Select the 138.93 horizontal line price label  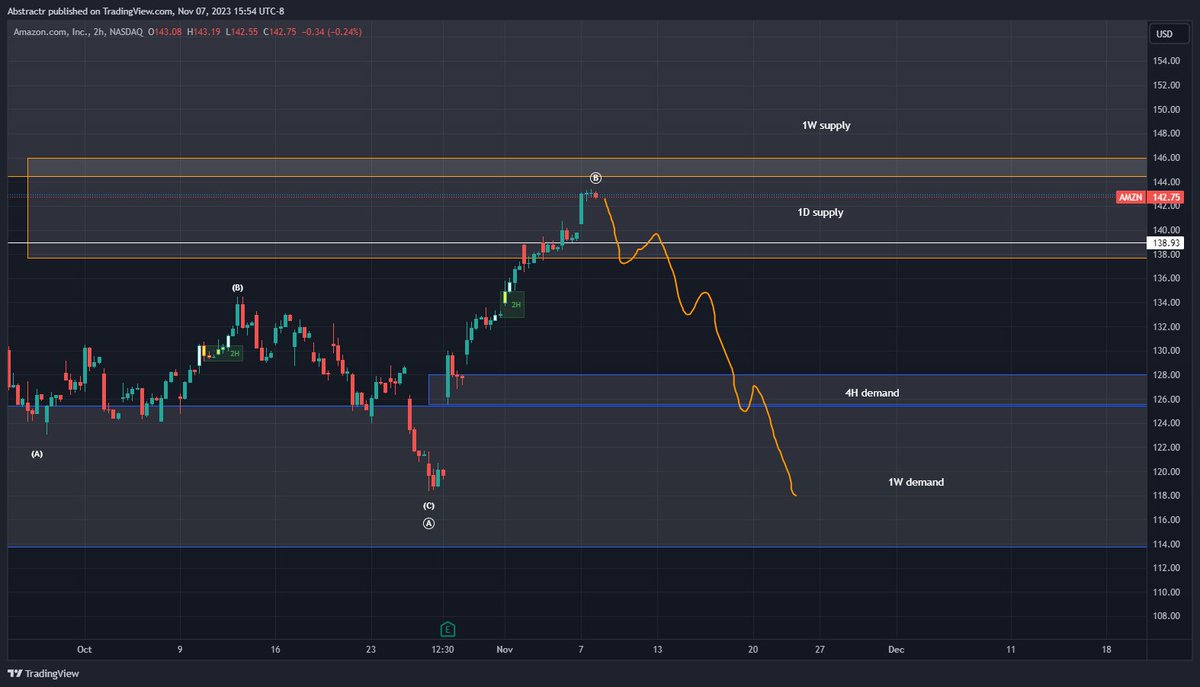click(x=1165, y=243)
